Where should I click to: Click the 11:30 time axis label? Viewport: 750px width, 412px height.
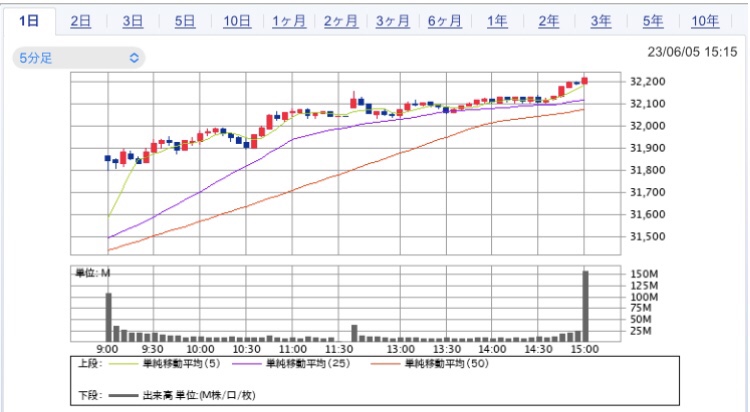(x=339, y=349)
